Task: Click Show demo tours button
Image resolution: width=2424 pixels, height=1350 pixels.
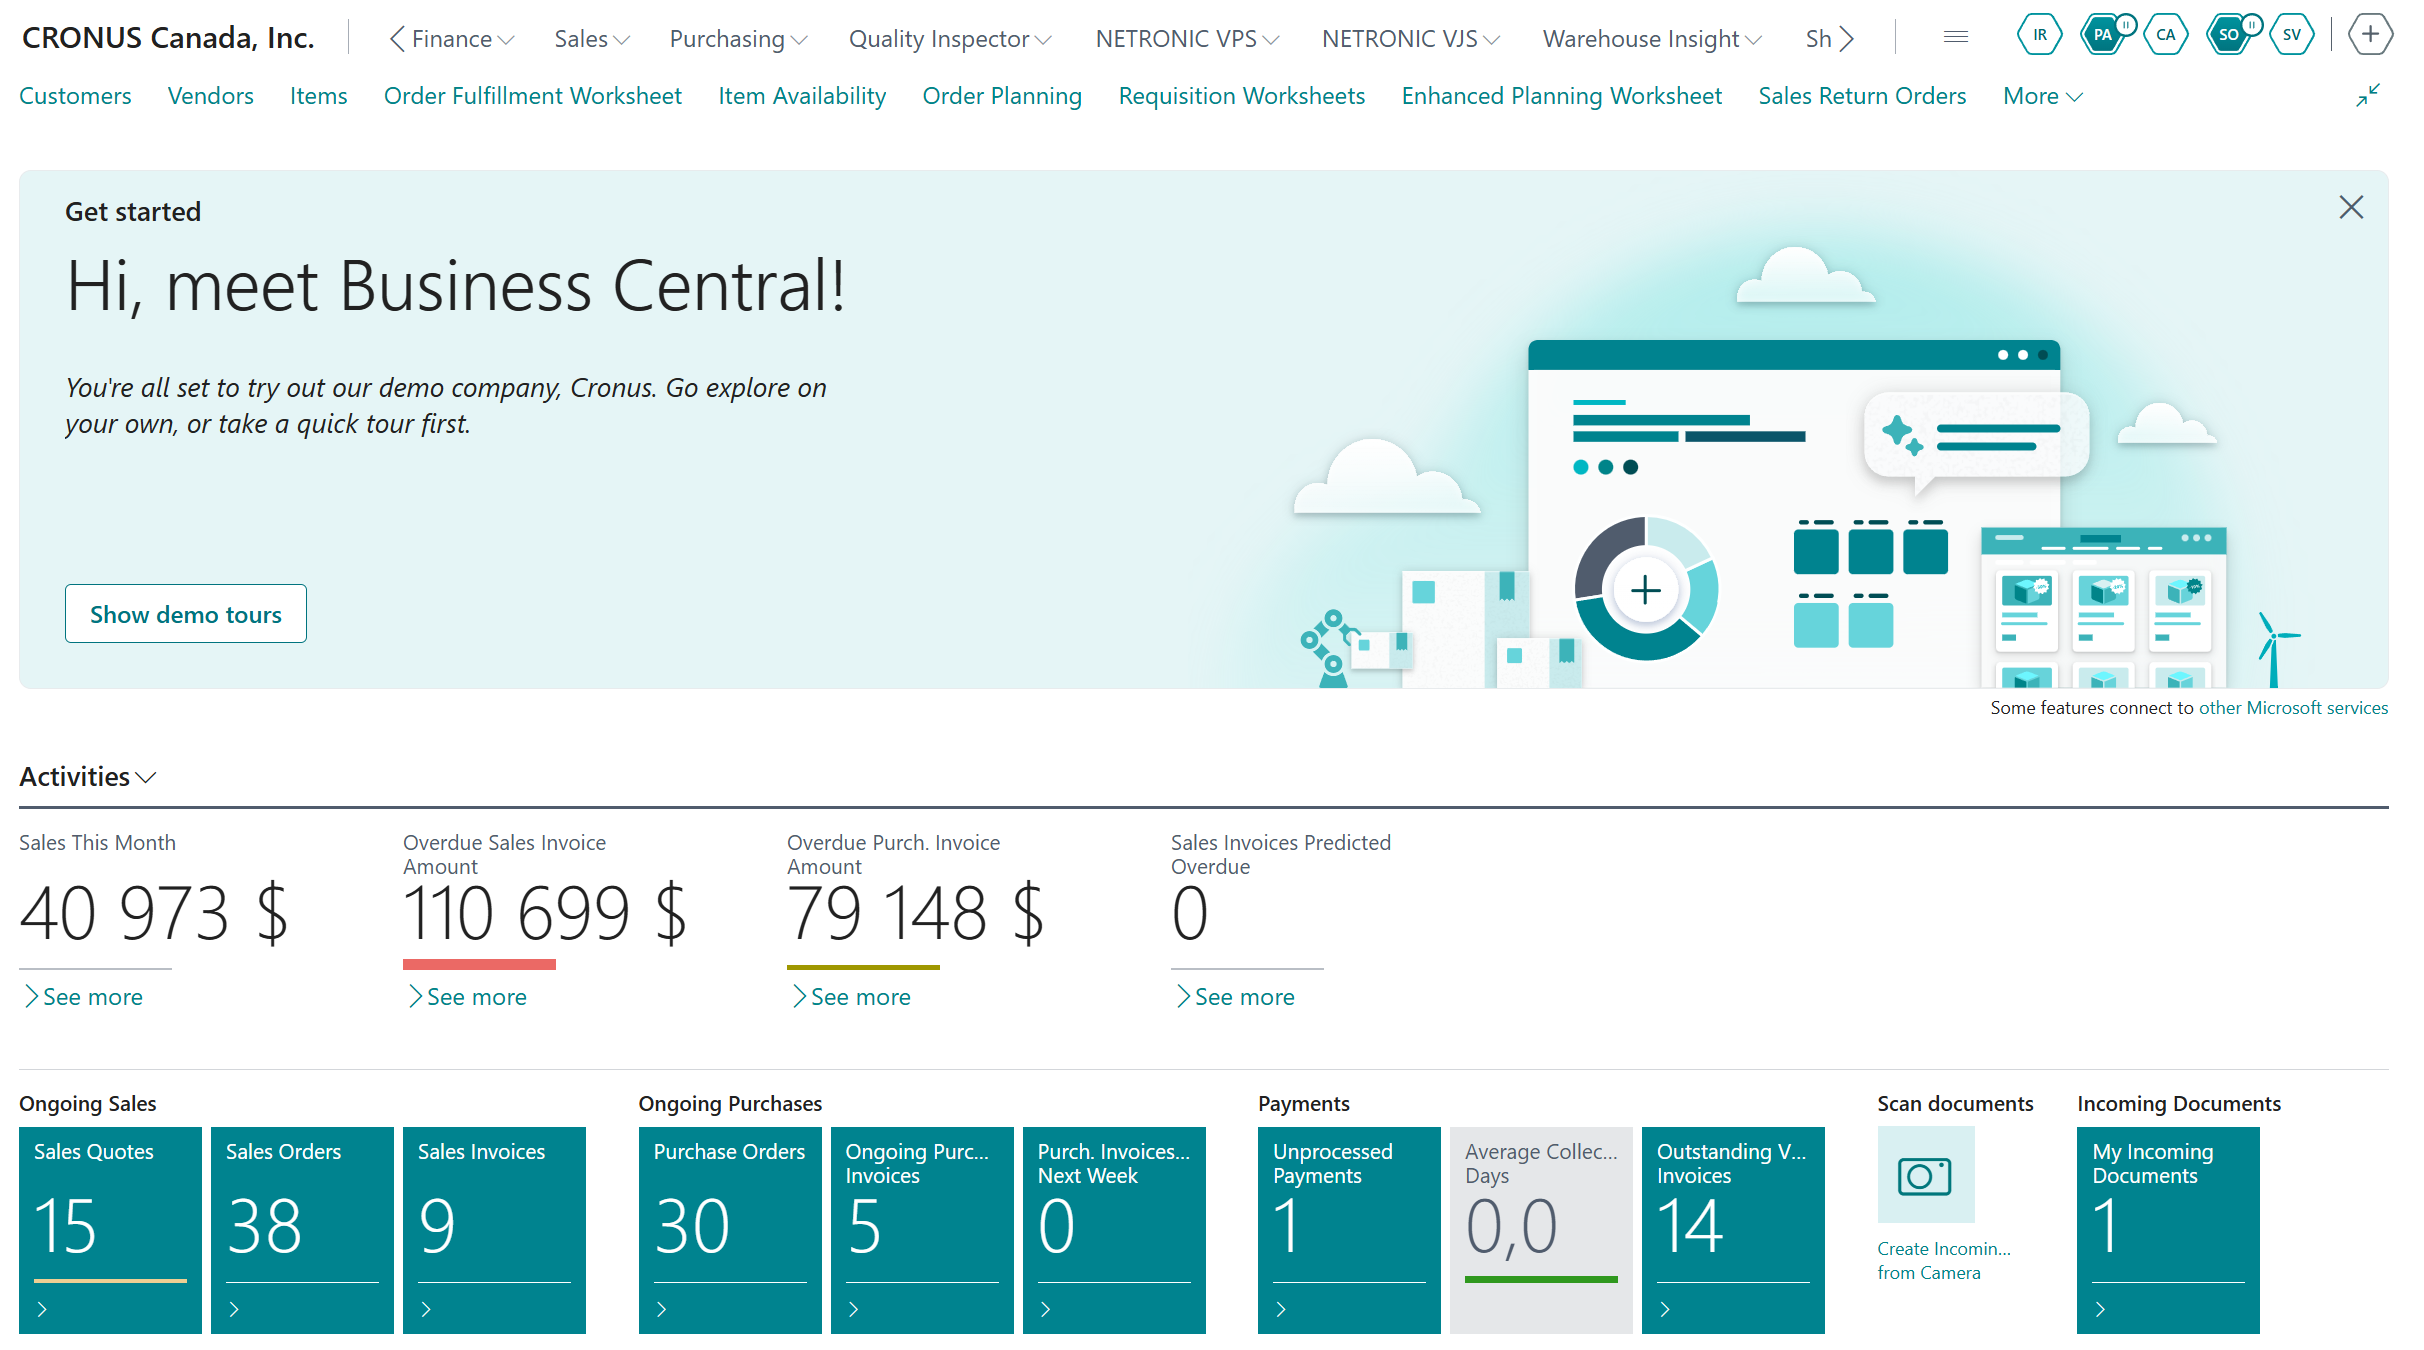Action: (x=186, y=614)
